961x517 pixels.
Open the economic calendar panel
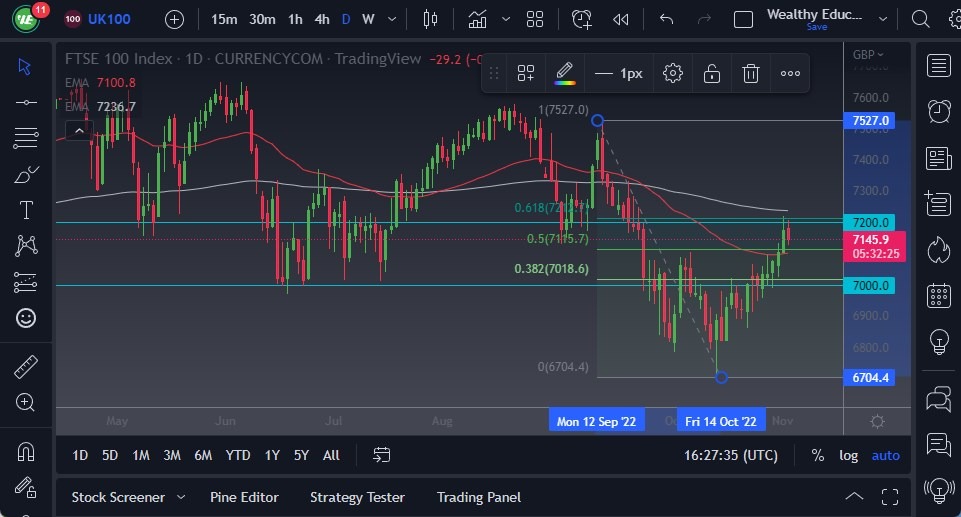(938, 296)
